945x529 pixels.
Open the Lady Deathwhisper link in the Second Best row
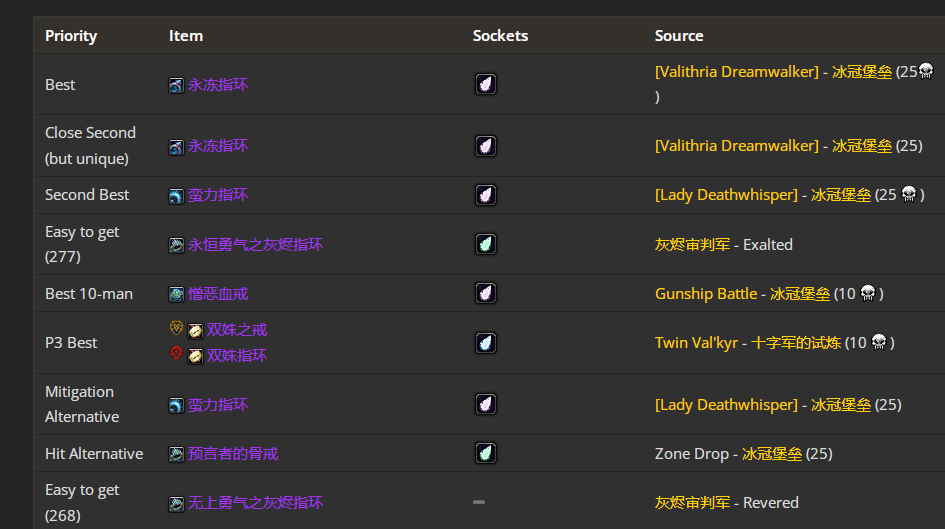click(x=726, y=194)
